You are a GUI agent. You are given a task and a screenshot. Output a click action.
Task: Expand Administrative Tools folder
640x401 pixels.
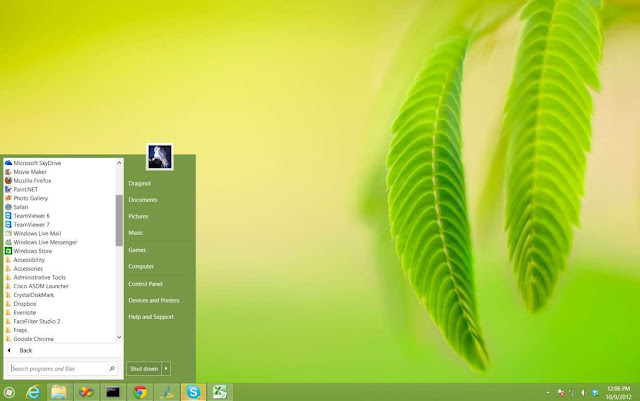36,277
